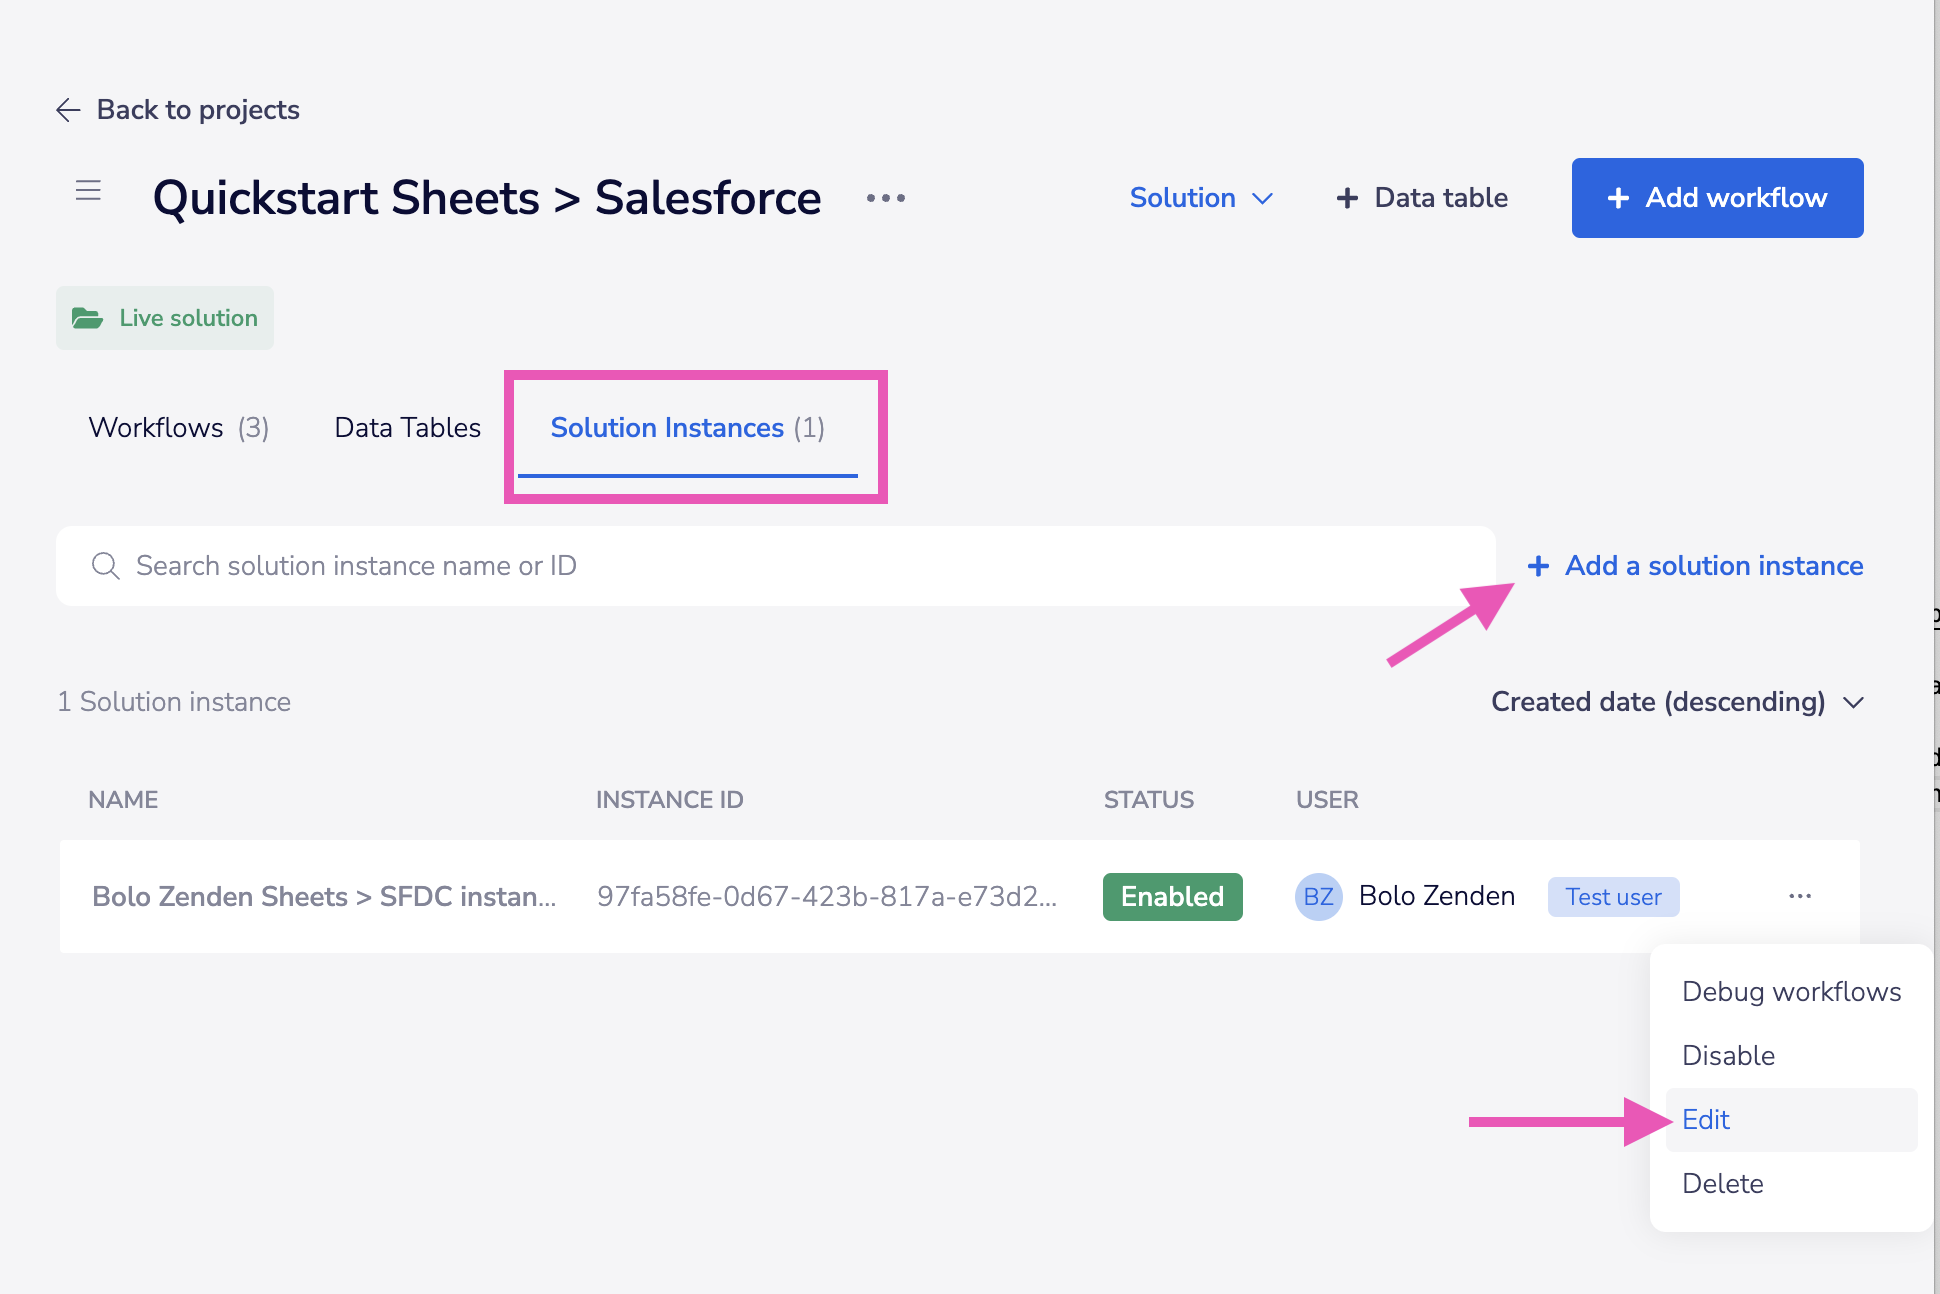Screen dimensions: 1940x1294
Task: Focus the solution instance search field
Action: 775,566
